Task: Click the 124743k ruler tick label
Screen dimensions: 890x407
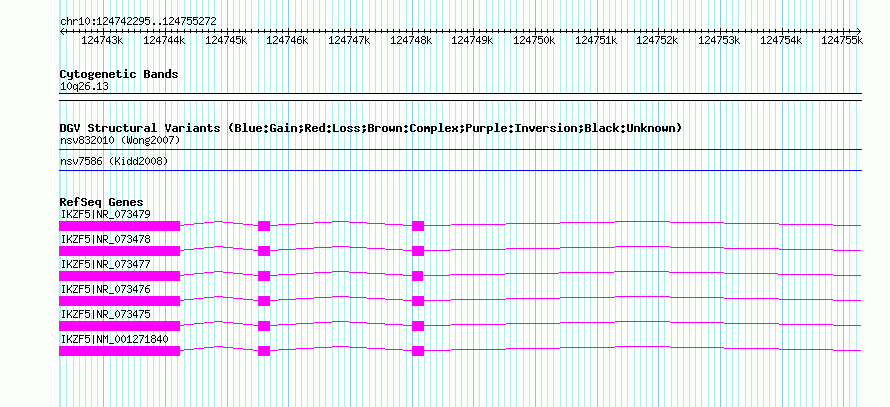Action: point(102,40)
